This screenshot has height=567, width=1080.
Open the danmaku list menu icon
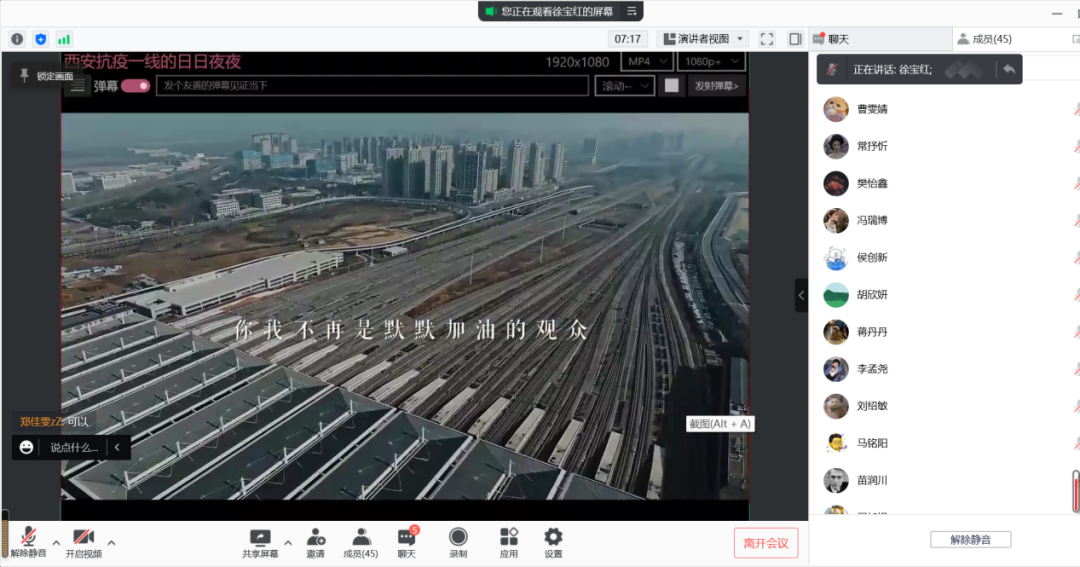78,86
